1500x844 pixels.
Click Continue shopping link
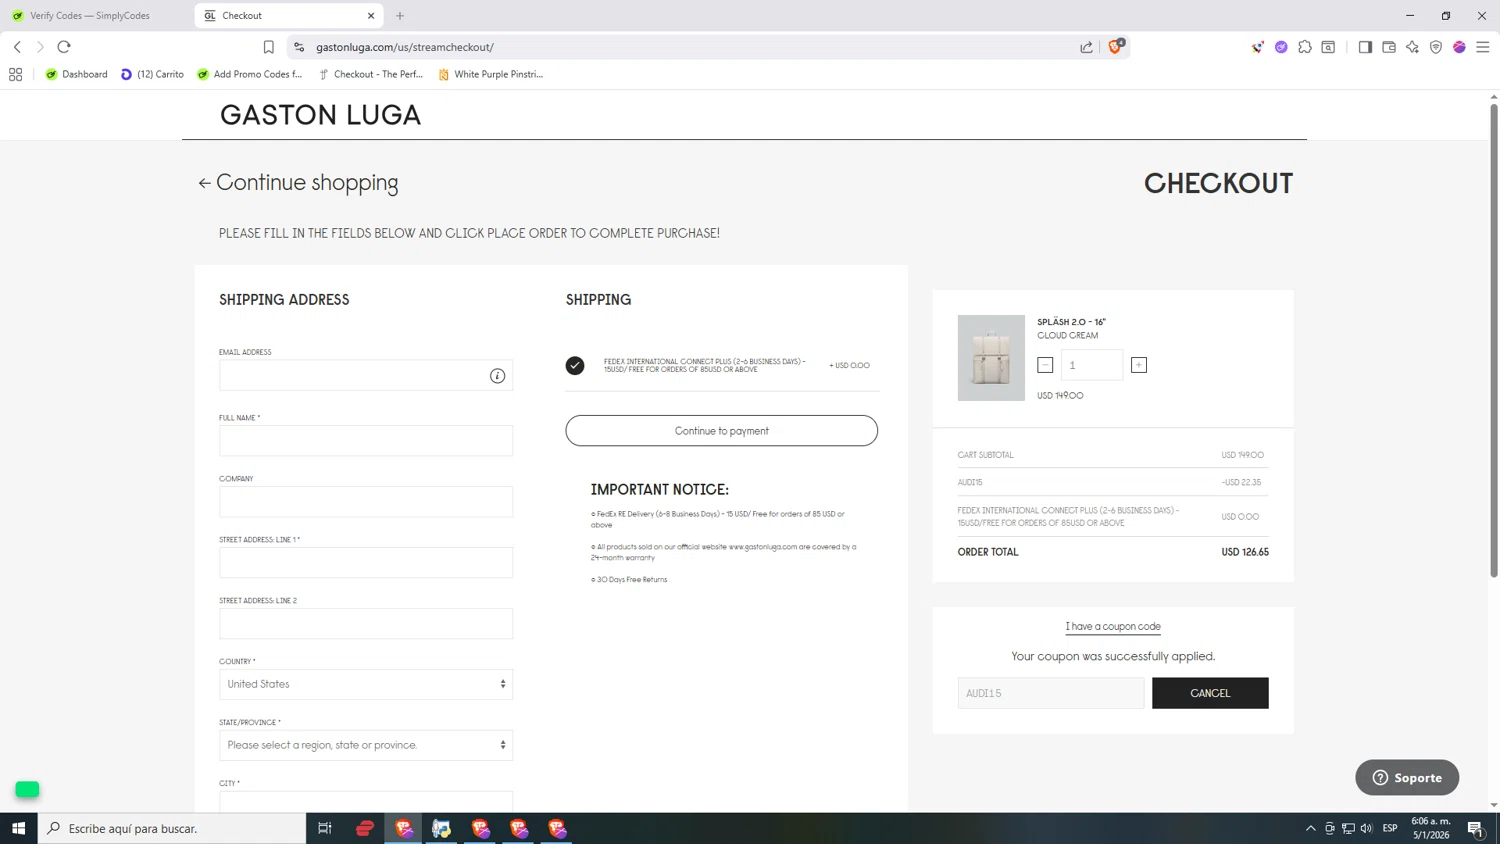298,183
